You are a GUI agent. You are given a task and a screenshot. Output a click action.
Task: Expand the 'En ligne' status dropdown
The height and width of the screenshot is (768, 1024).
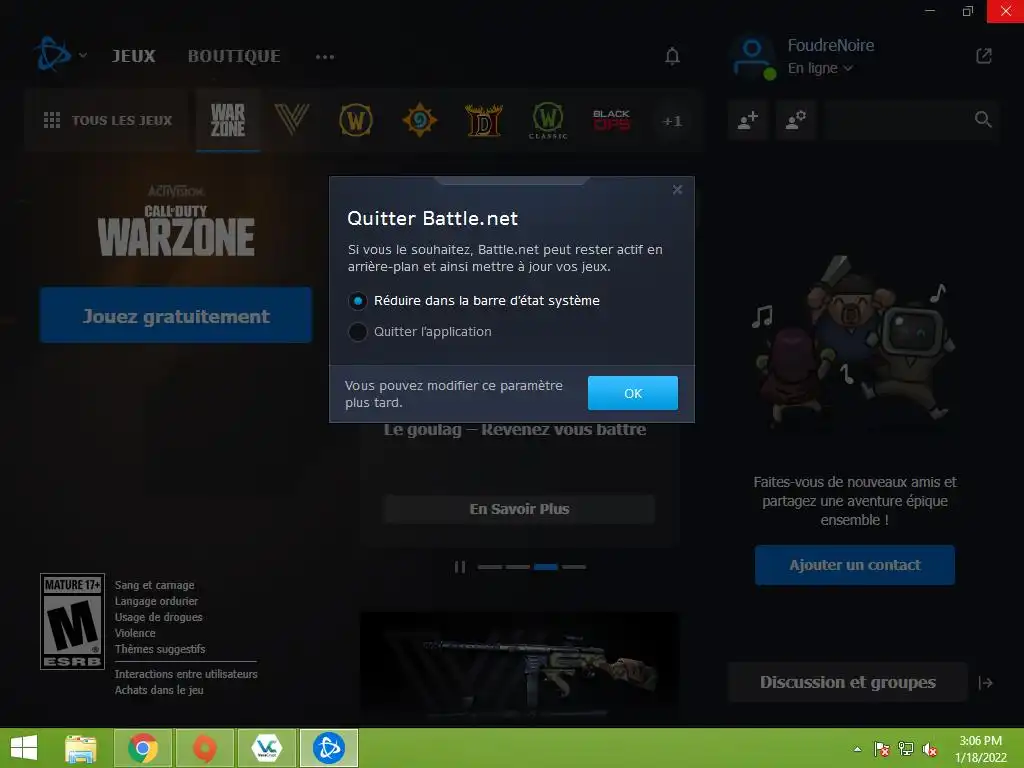point(820,68)
